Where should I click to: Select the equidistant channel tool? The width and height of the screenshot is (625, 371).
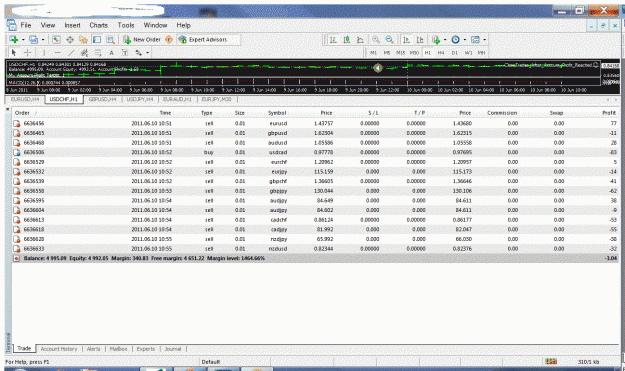click(84, 52)
